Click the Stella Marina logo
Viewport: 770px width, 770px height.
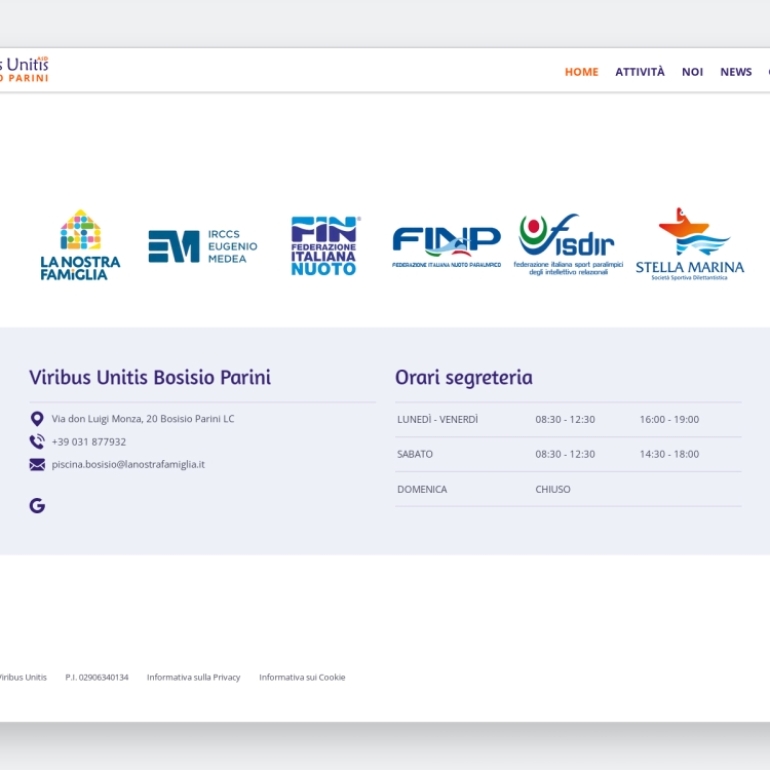[x=689, y=244]
